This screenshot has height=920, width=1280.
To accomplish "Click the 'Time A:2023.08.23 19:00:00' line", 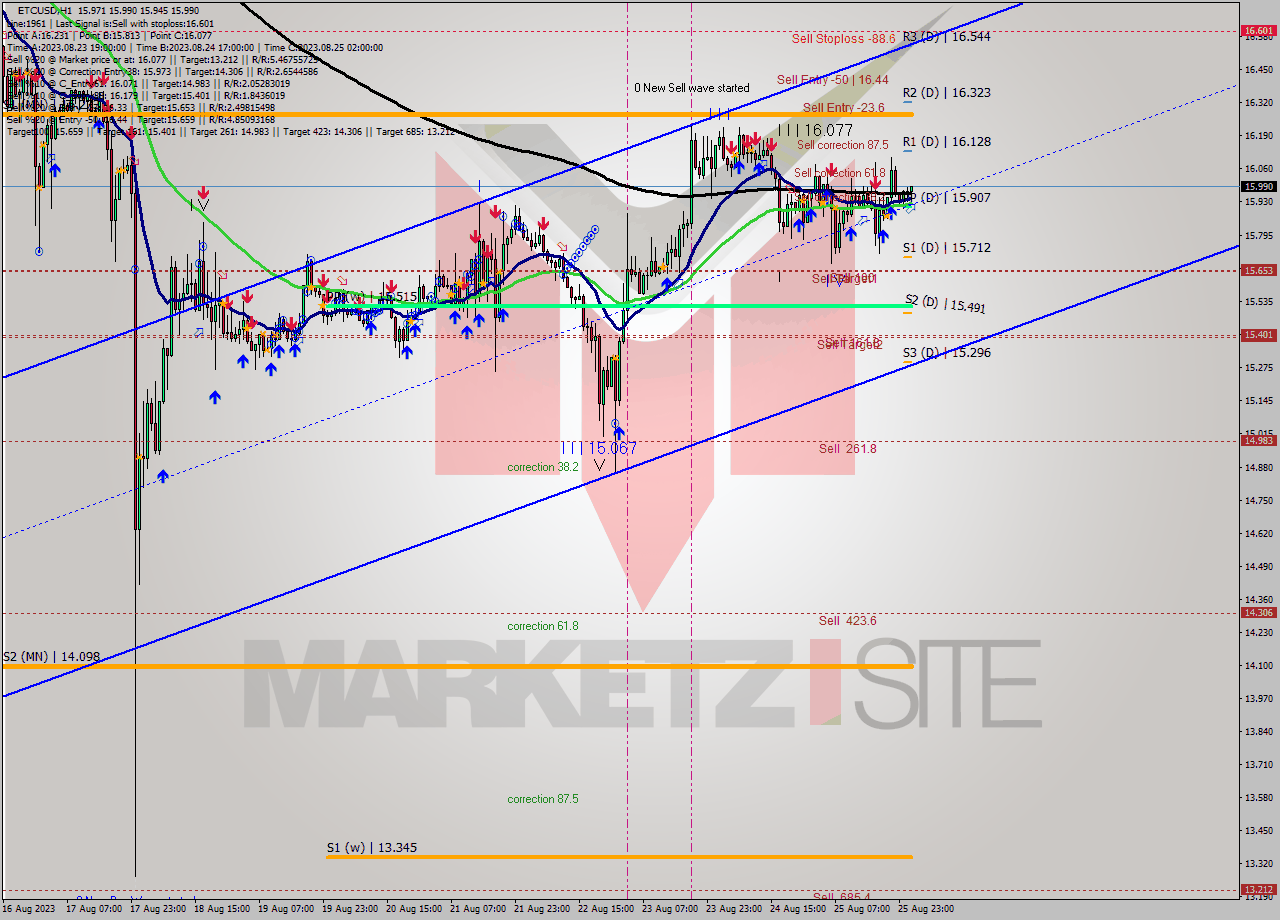I will (x=68, y=47).
